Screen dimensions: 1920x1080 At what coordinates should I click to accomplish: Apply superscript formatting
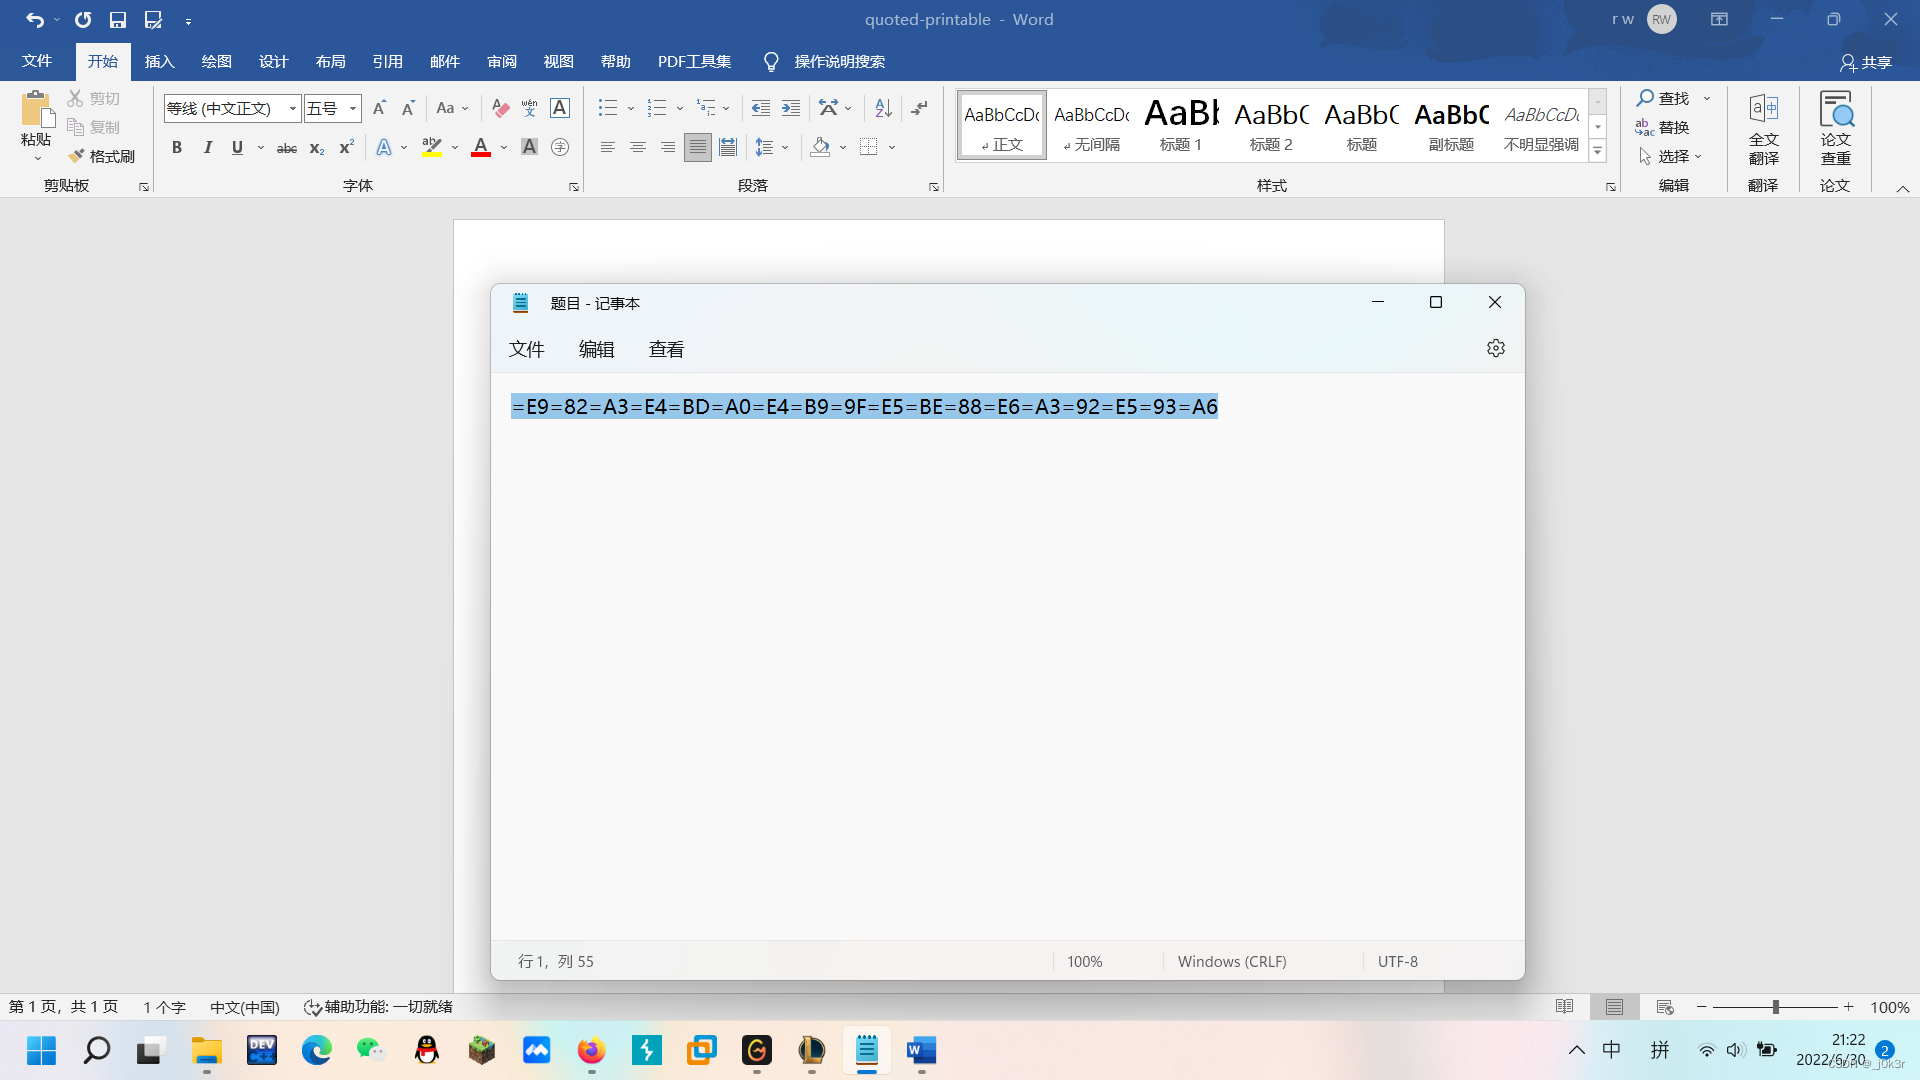tap(345, 148)
